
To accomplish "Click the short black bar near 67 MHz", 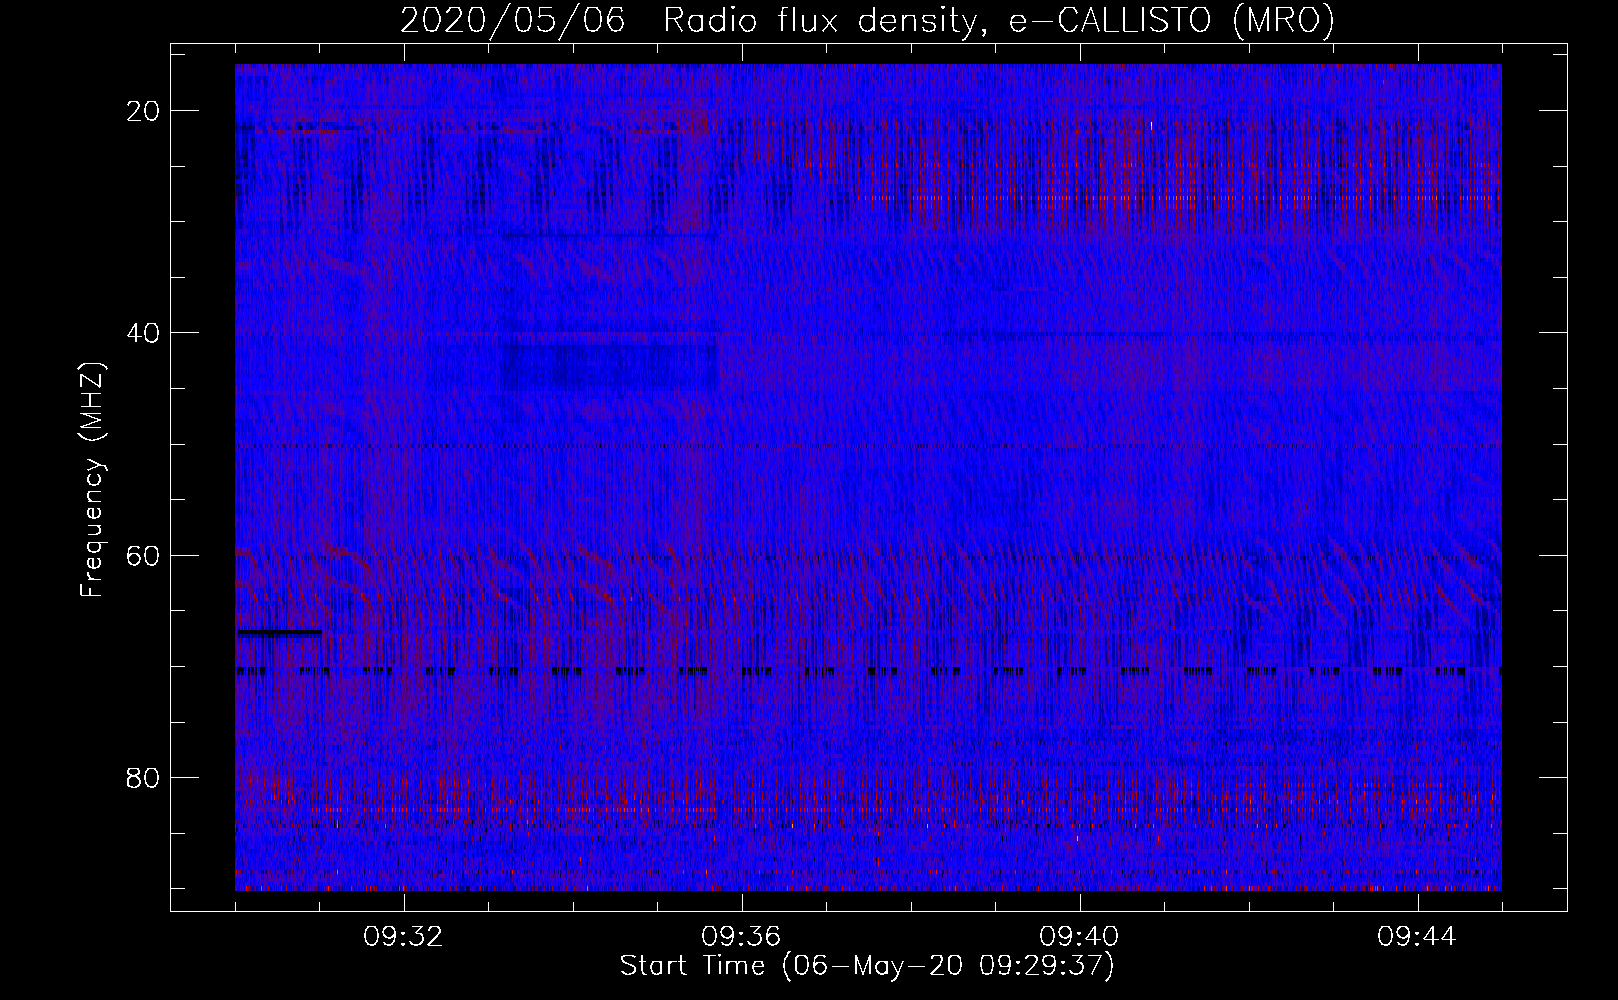I will (x=279, y=633).
